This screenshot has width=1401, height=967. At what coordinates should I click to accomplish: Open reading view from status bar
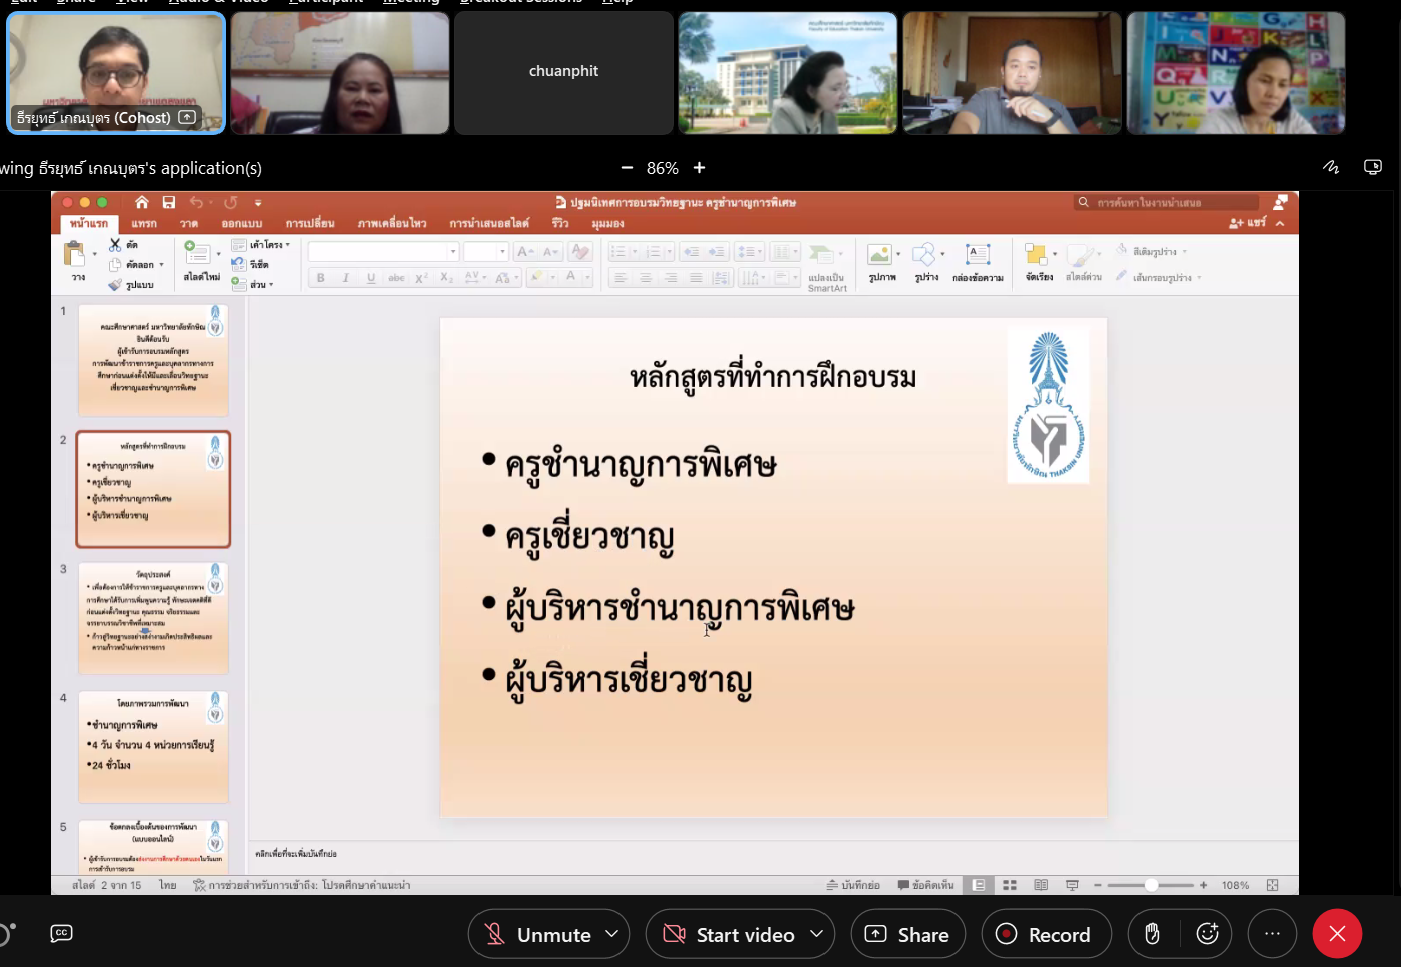coord(1041,885)
